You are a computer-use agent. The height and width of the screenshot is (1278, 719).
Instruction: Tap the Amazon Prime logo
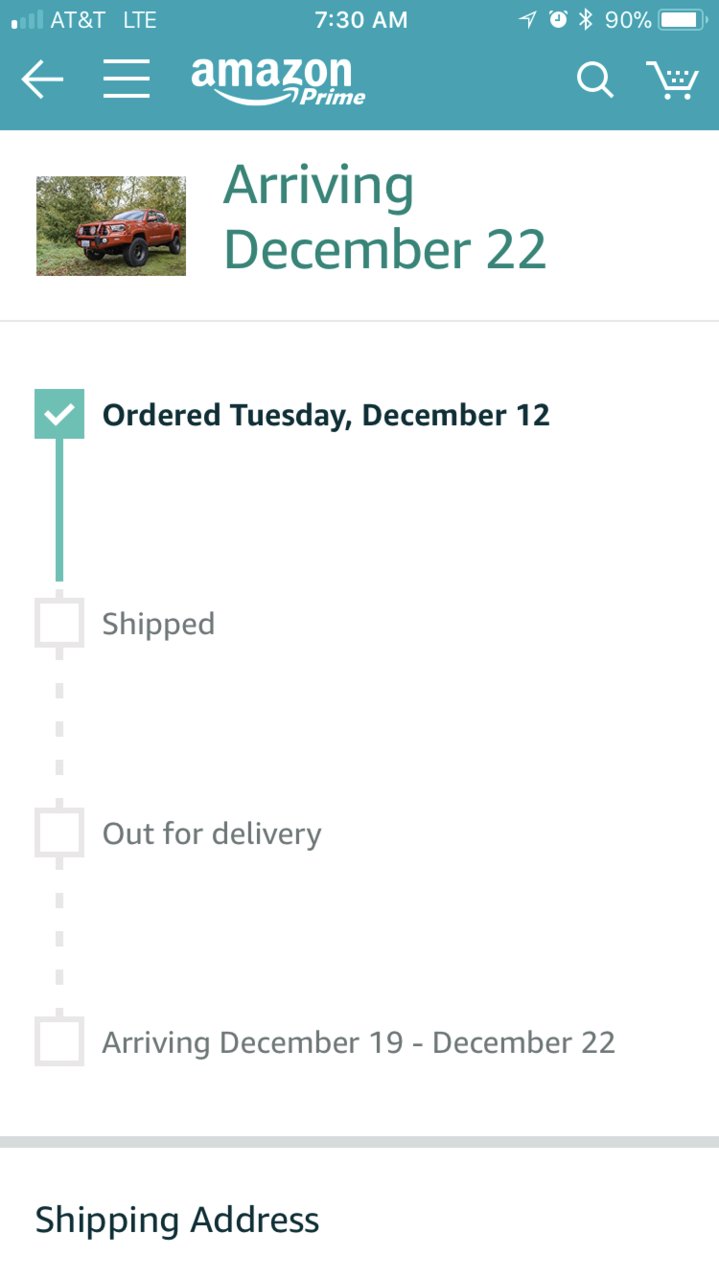[x=278, y=81]
